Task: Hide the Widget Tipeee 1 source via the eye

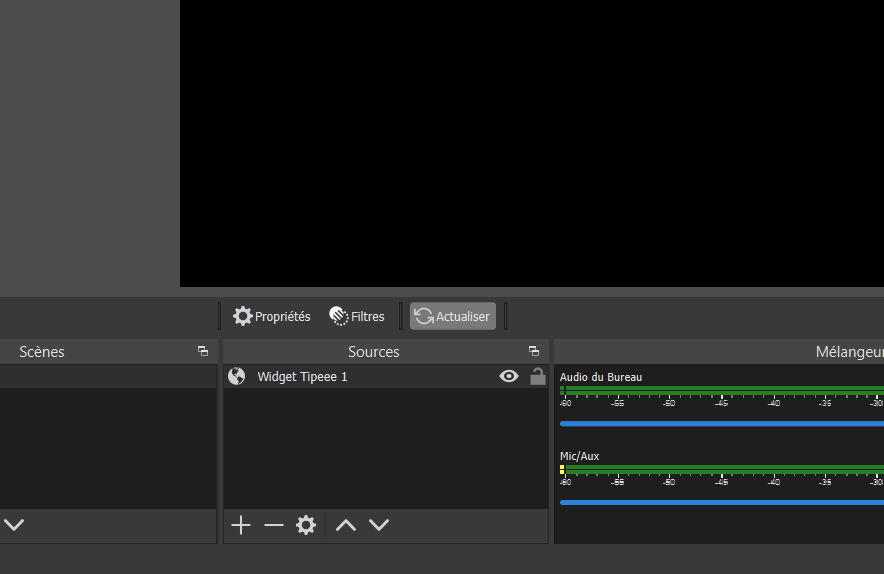Action: tap(509, 377)
